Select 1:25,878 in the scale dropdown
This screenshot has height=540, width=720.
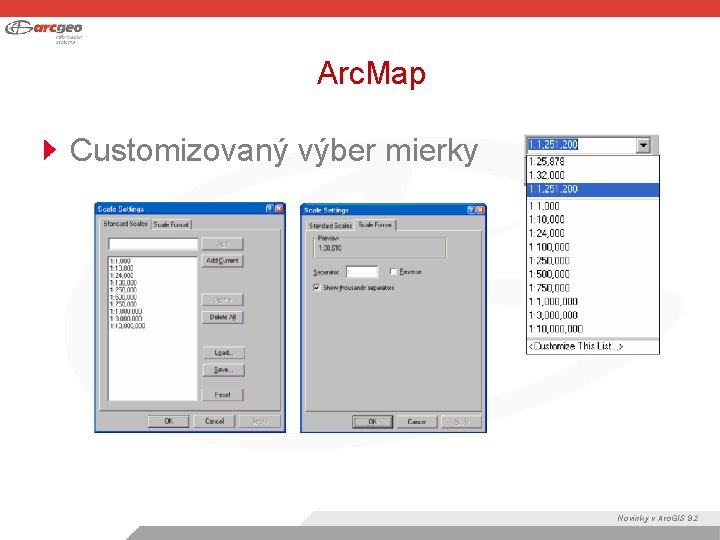(x=592, y=162)
